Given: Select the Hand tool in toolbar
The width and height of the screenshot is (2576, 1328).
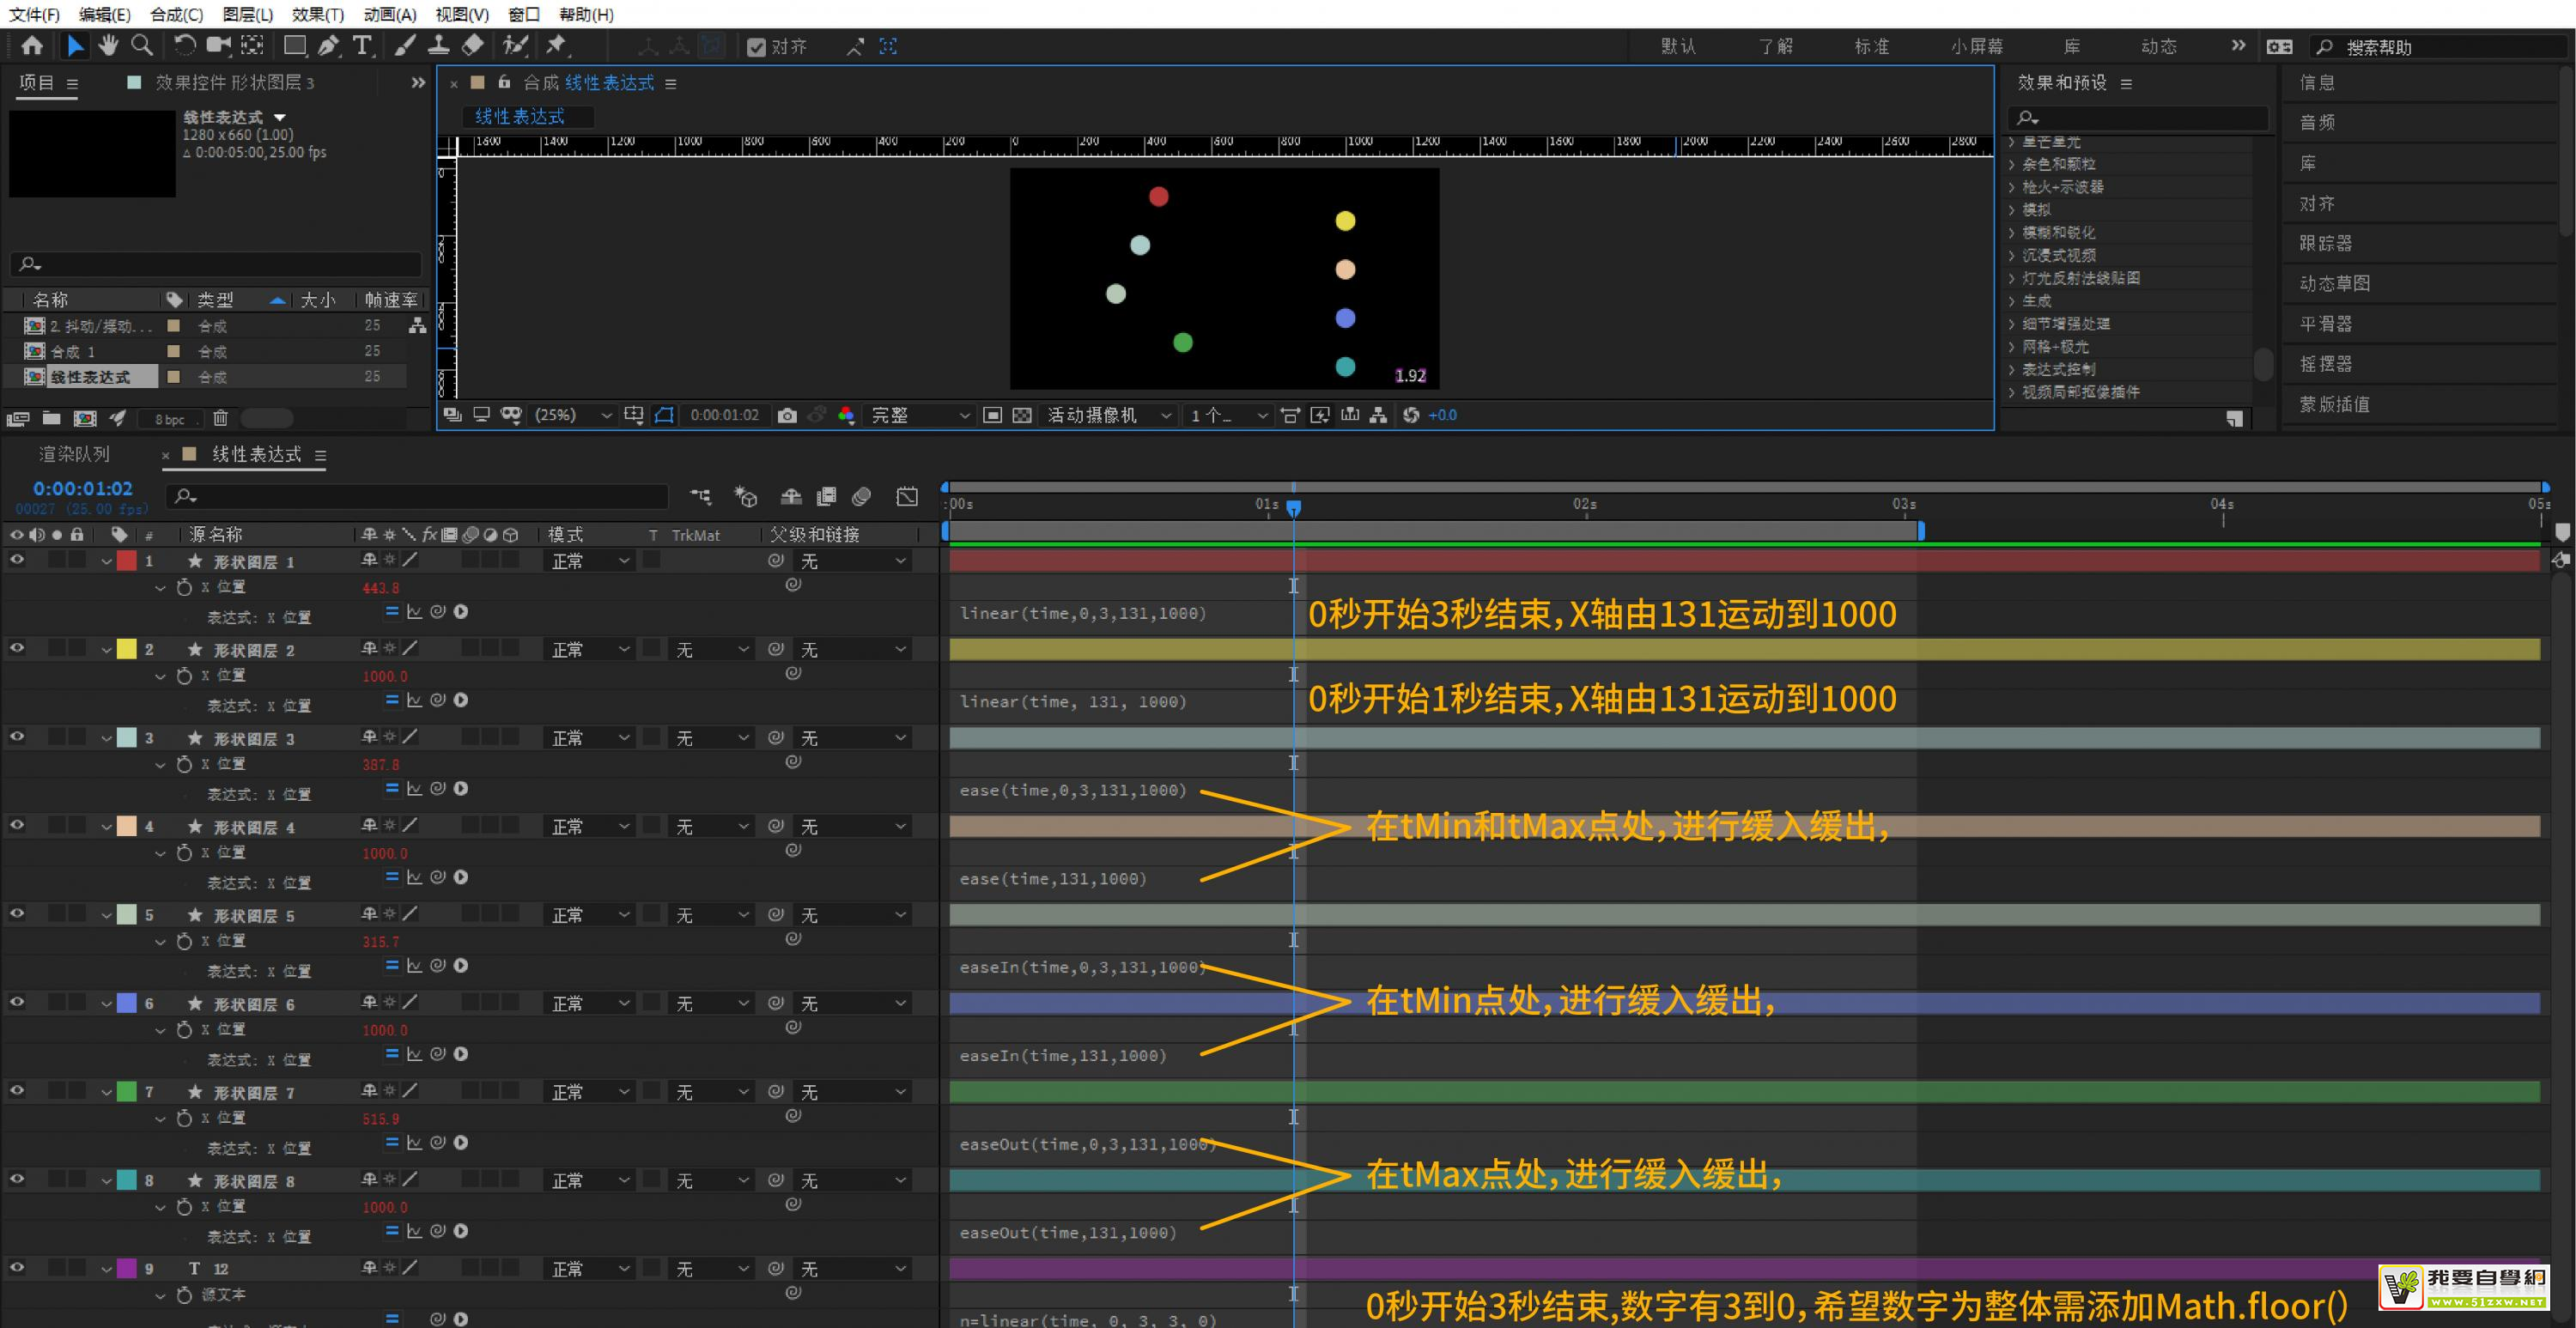Looking at the screenshot, I should [x=108, y=45].
